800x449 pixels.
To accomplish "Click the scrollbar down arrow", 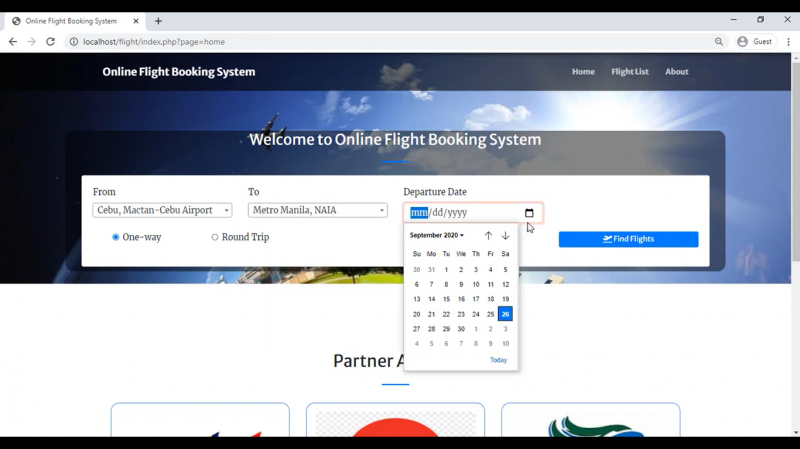I will pos(795,433).
